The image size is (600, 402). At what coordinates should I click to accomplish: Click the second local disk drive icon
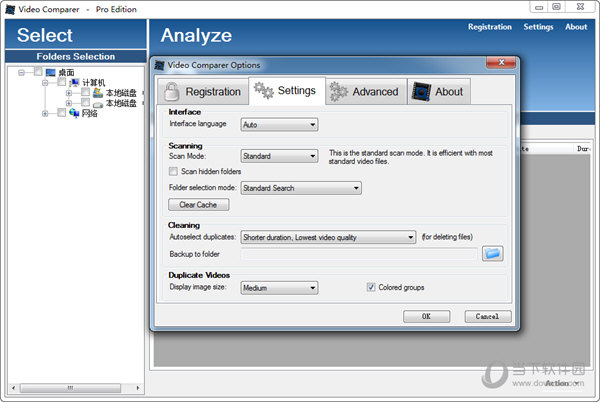pyautogui.click(x=98, y=103)
